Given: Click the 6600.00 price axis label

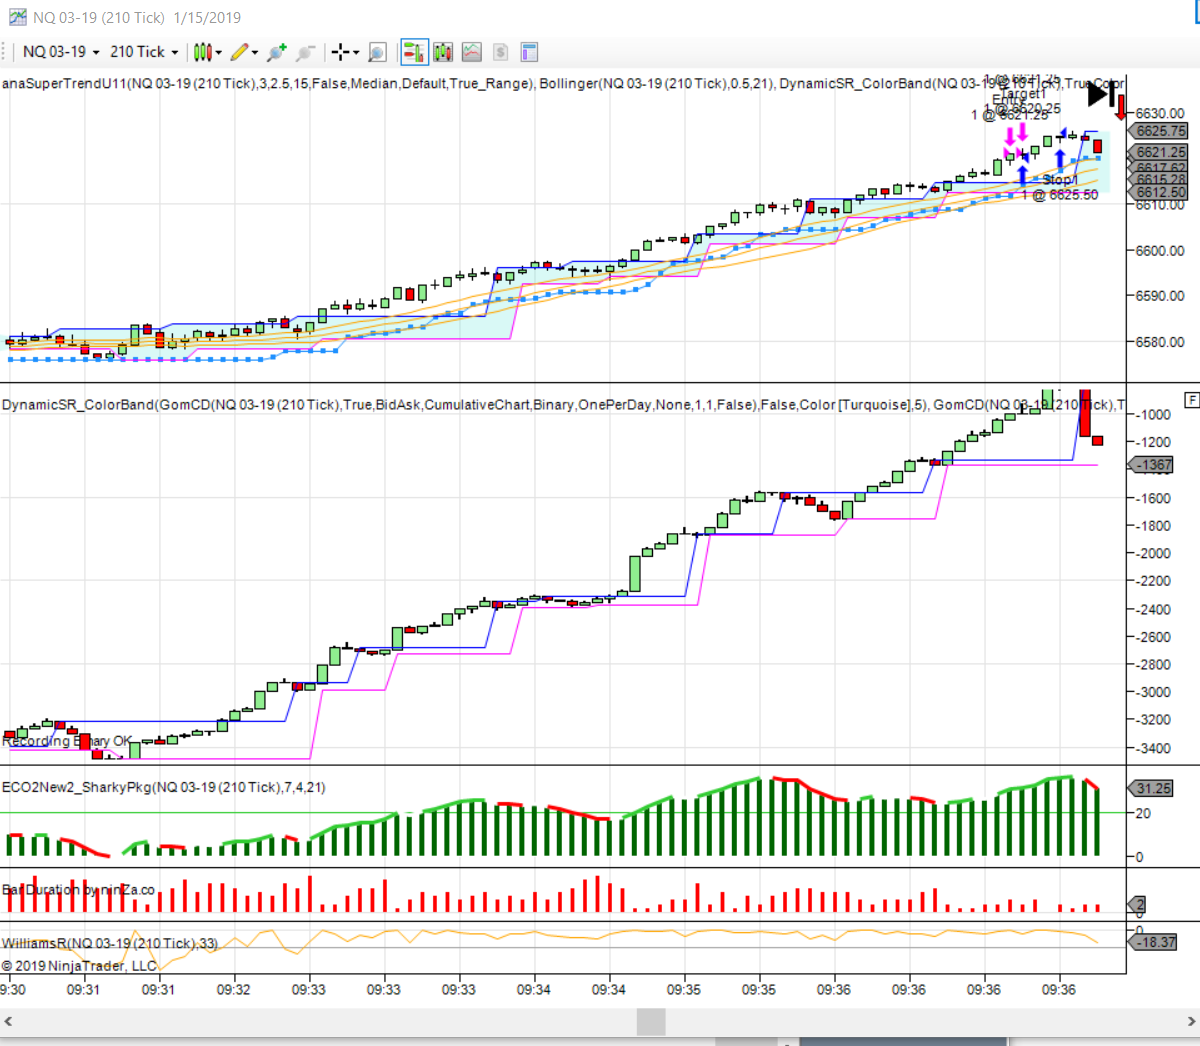Looking at the screenshot, I should [1160, 251].
